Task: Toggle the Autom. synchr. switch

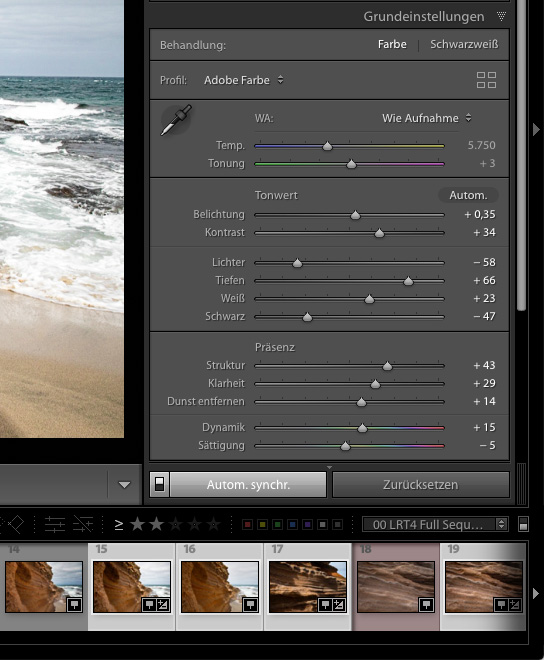Action: 159,484
